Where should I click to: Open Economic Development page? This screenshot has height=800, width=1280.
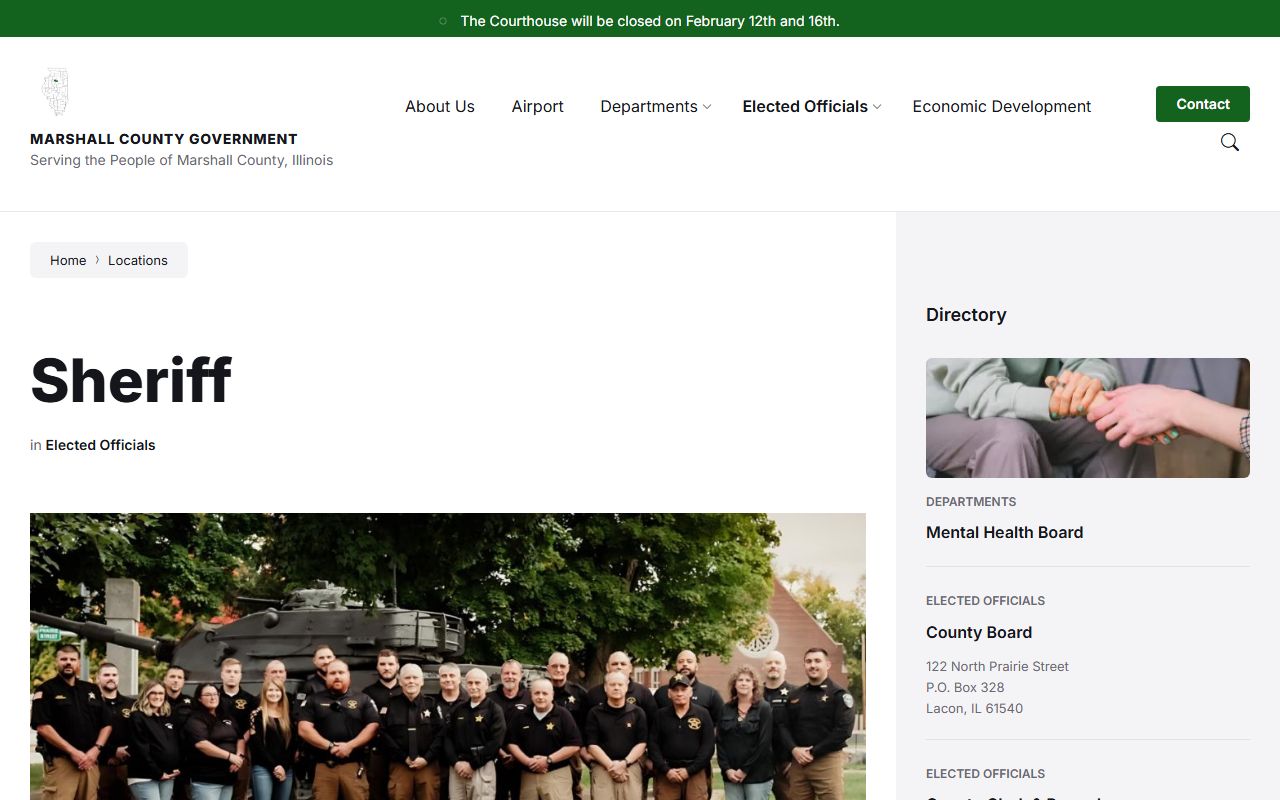(x=1002, y=106)
